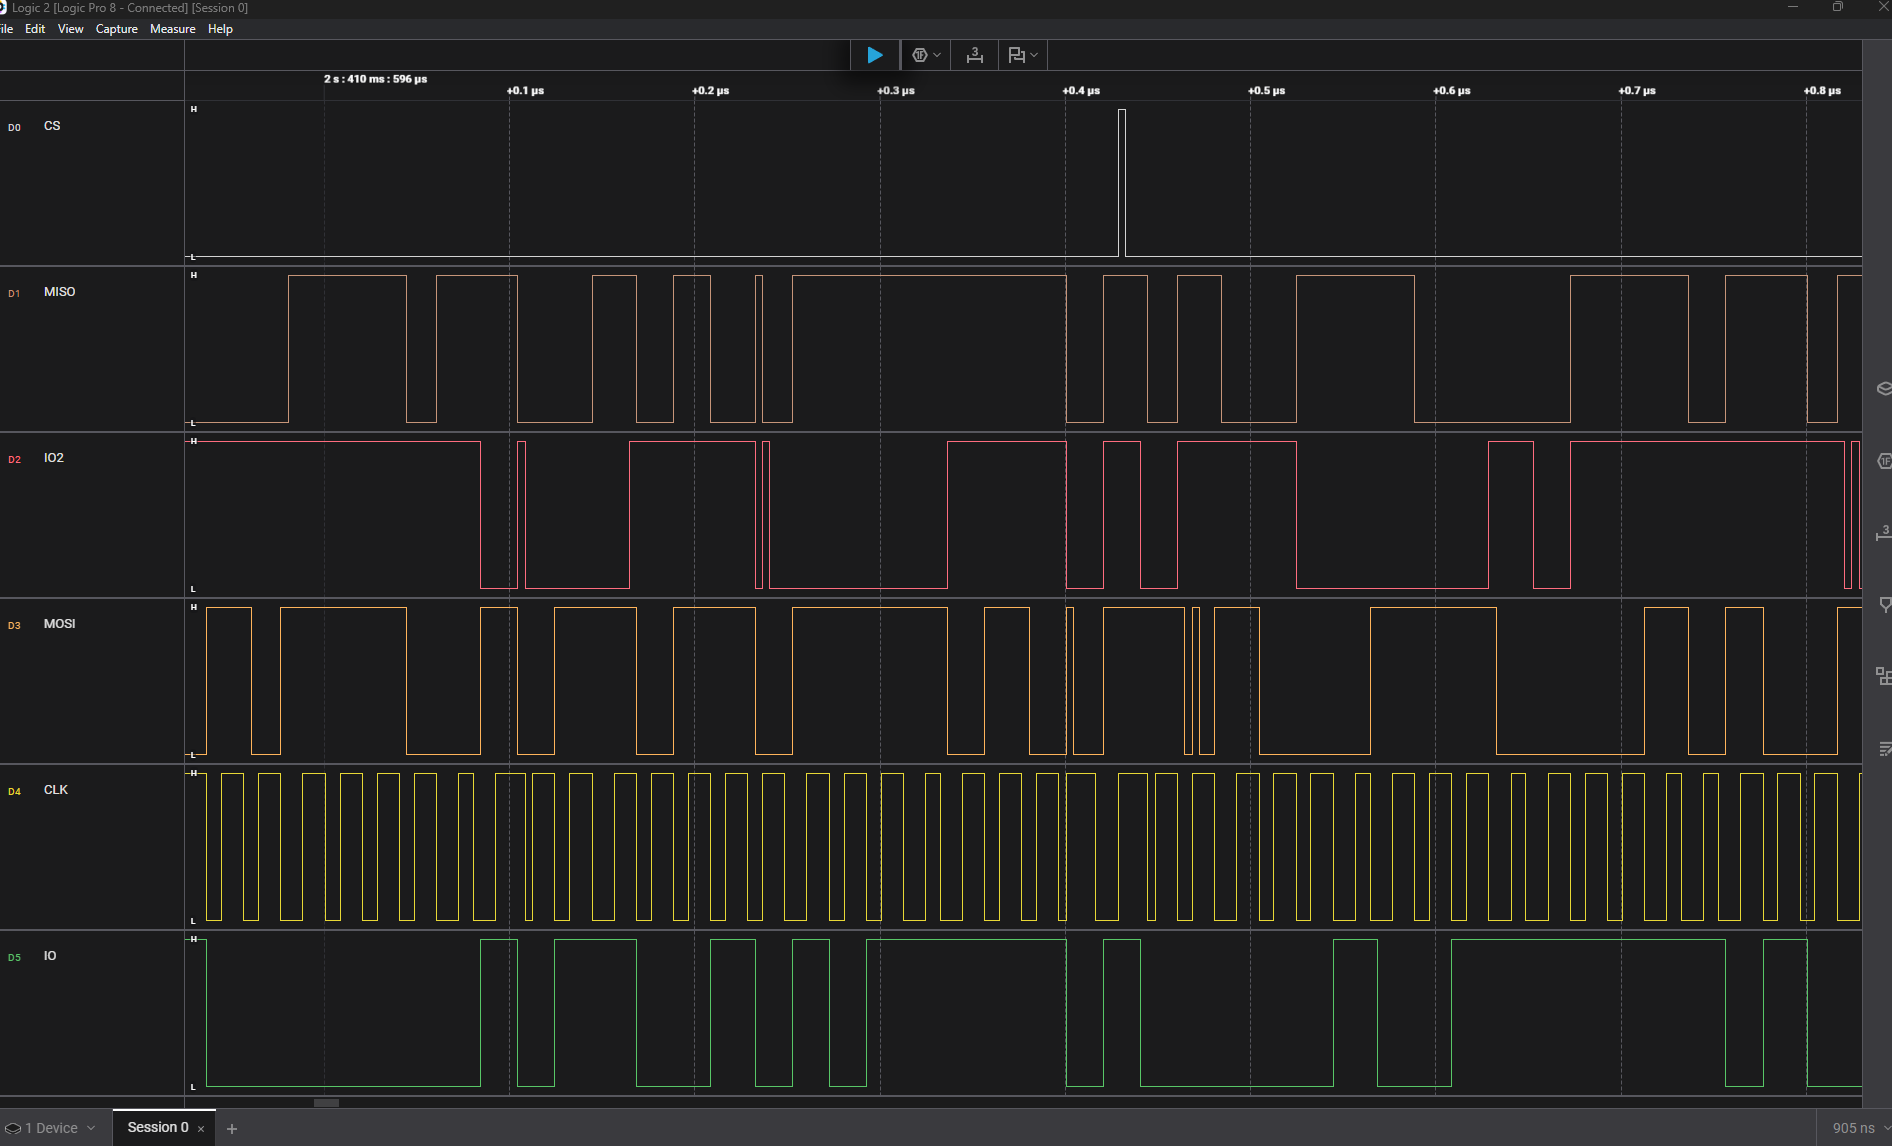Select the CS channel label
The width and height of the screenshot is (1892, 1146).
tap(52, 126)
